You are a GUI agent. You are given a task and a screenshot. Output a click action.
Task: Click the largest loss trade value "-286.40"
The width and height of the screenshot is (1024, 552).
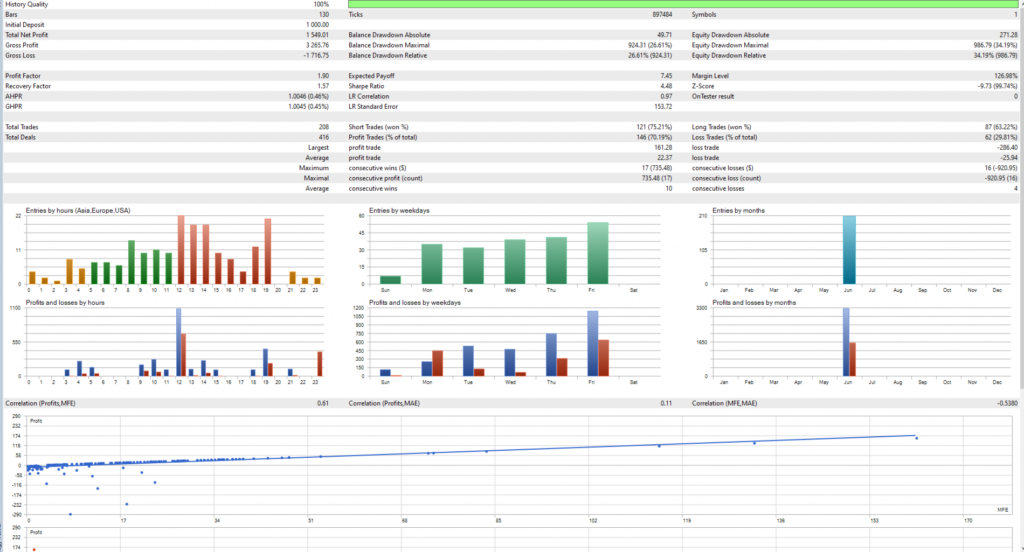point(1007,148)
